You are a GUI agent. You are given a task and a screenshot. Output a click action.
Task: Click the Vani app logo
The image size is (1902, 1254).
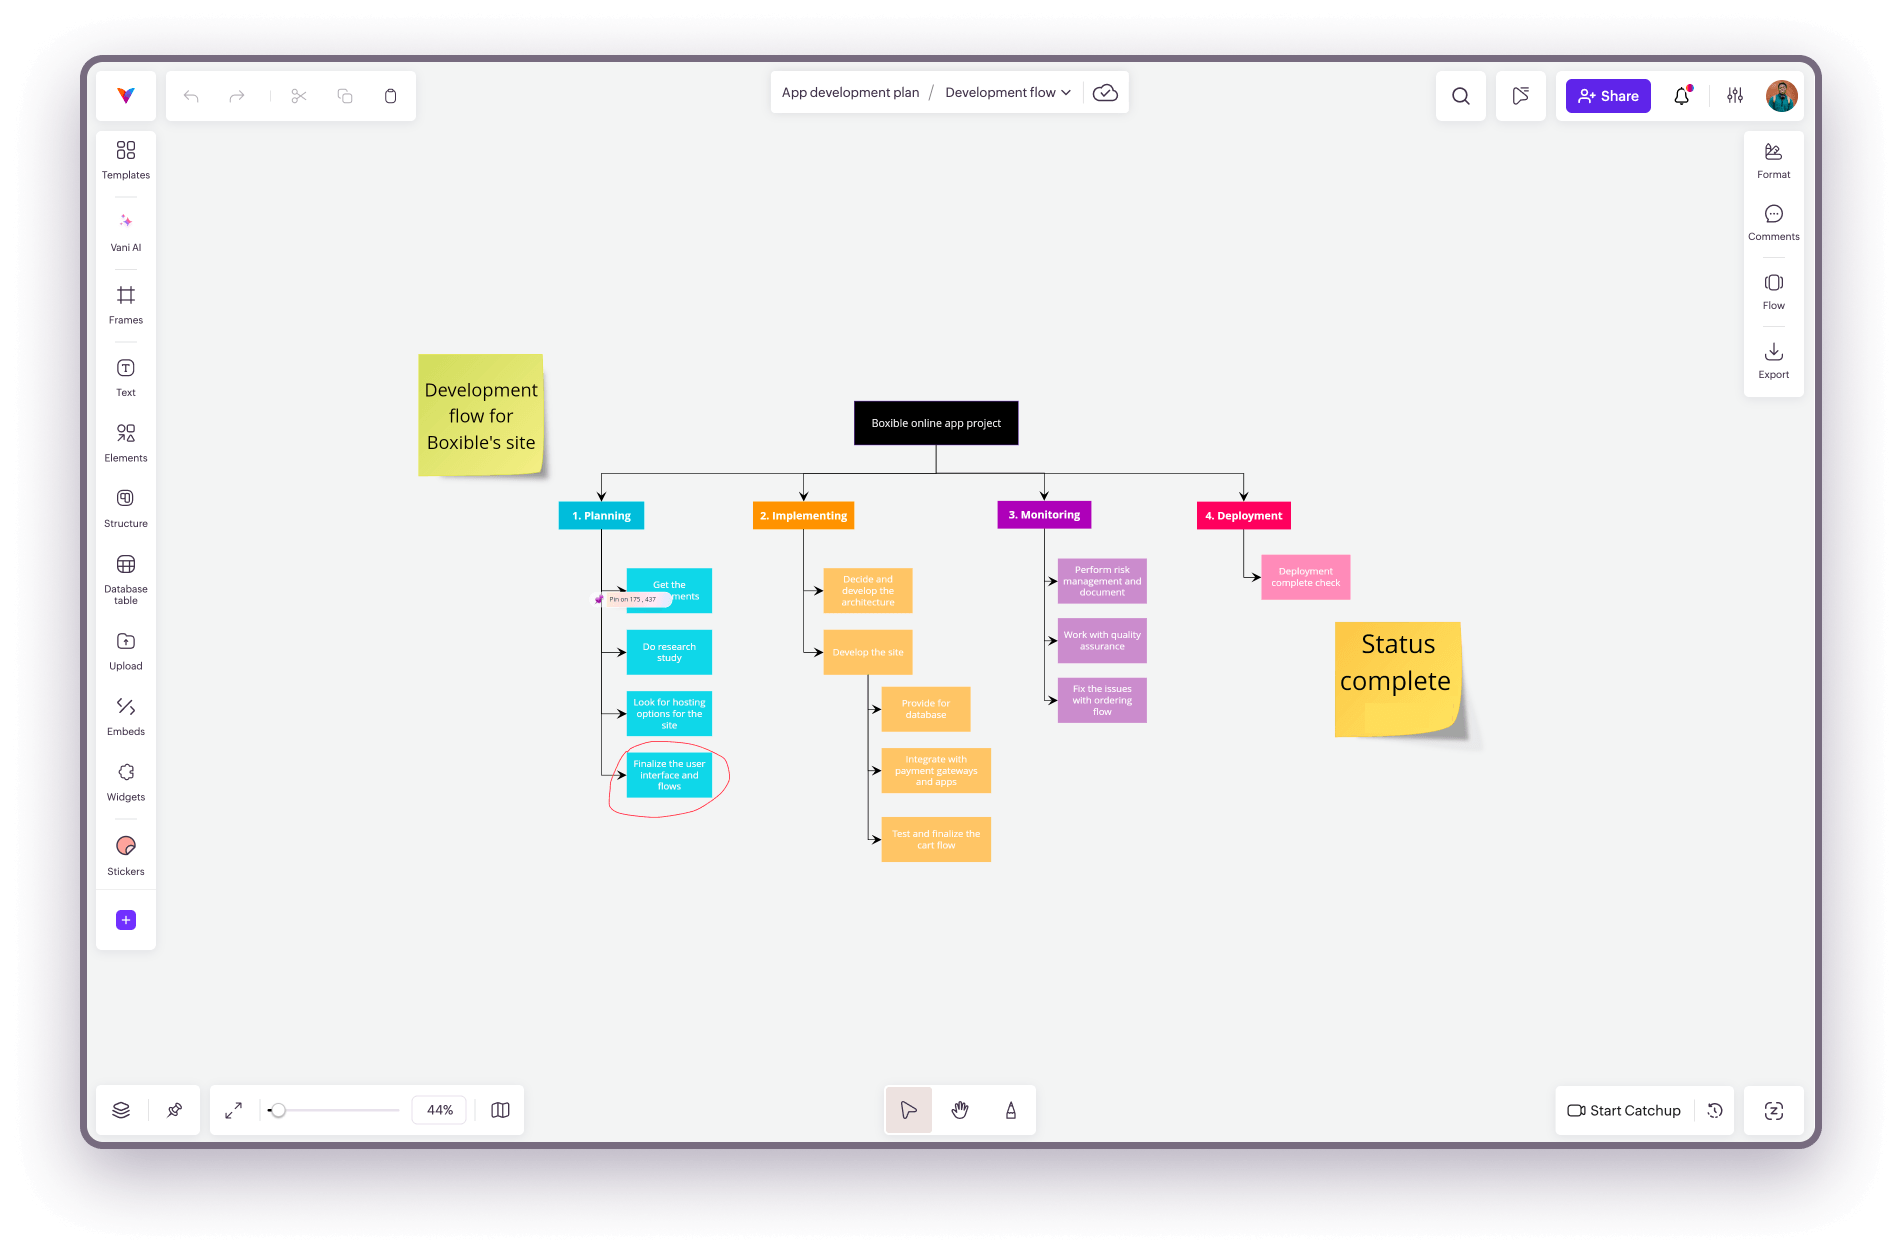tap(126, 96)
